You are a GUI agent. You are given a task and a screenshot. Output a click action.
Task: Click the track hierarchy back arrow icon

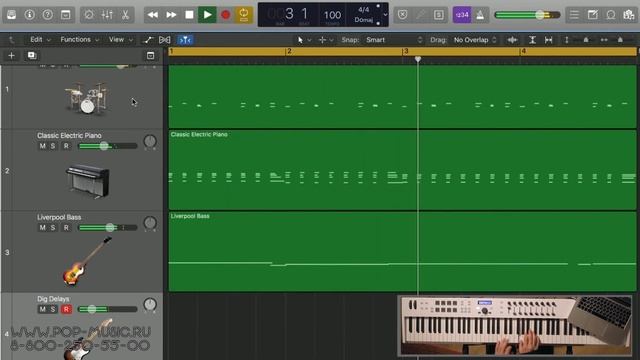11,40
